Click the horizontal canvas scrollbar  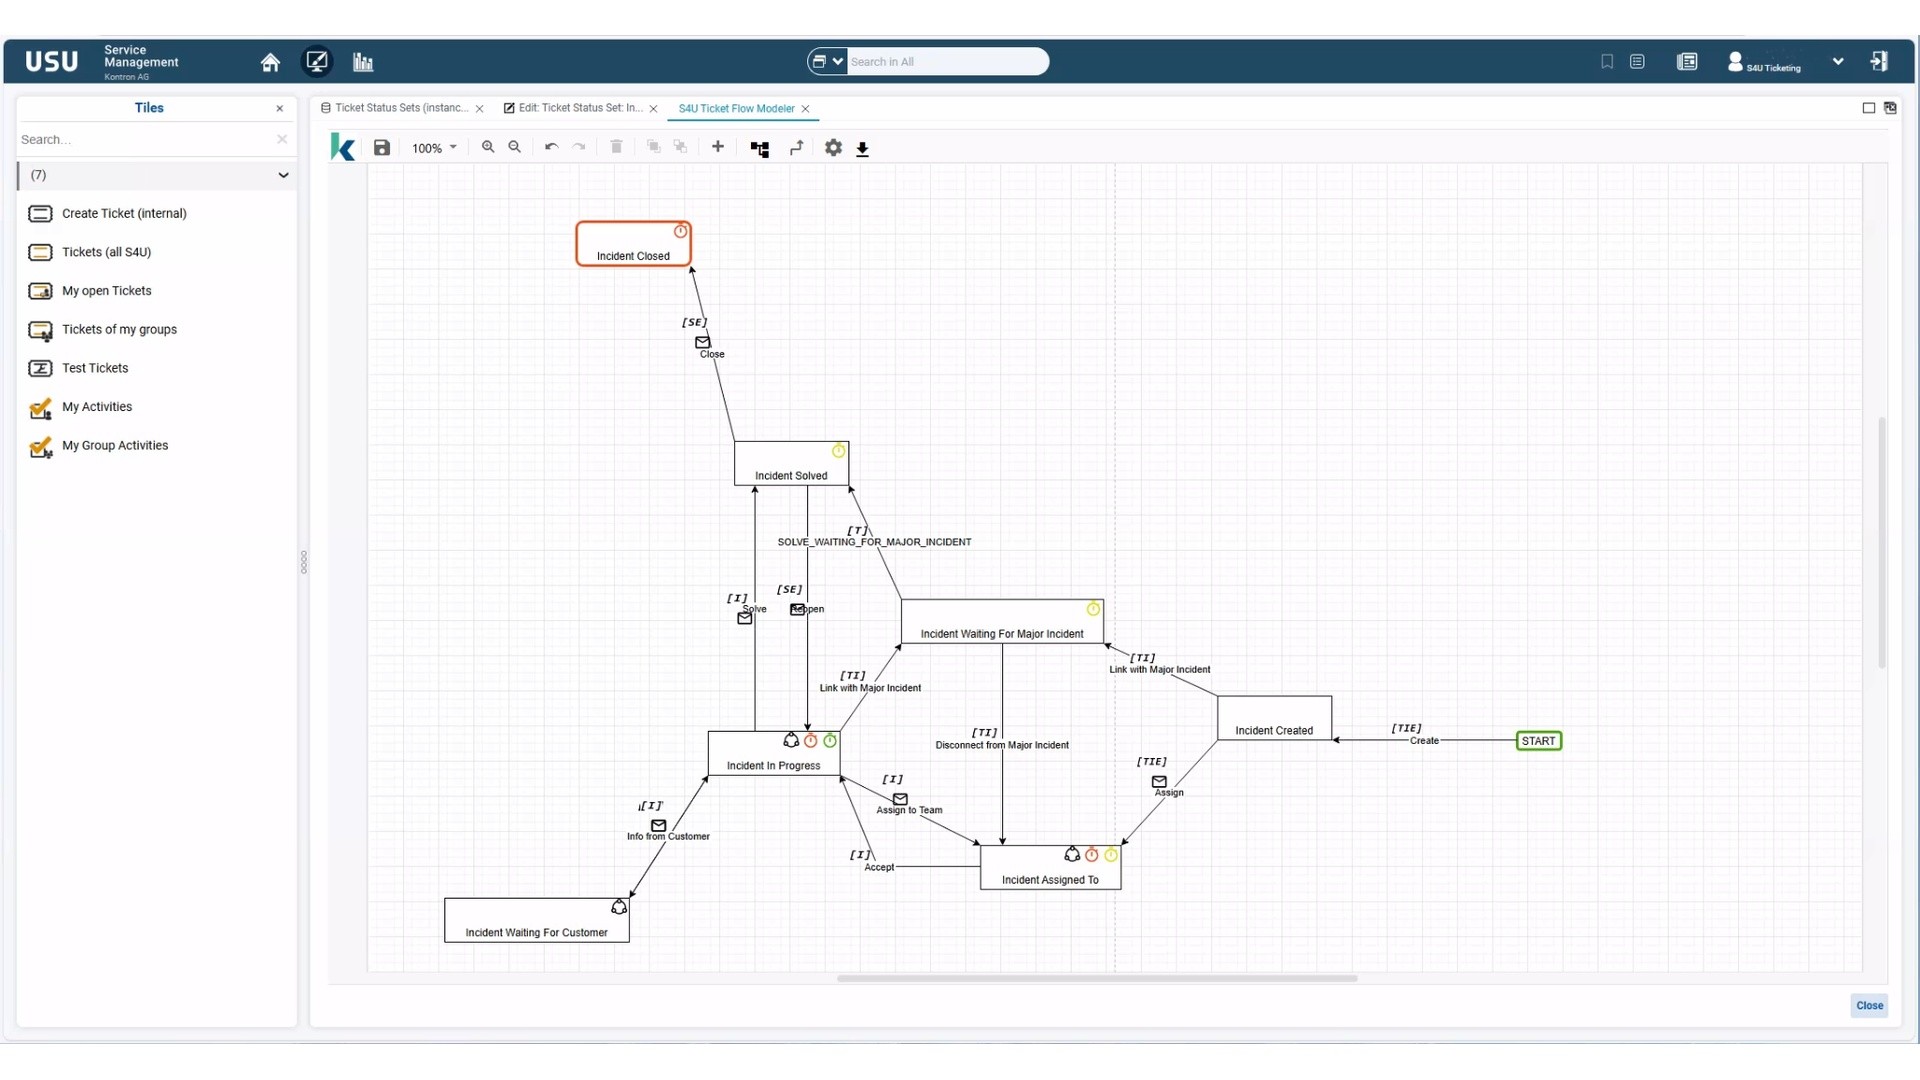click(x=1096, y=978)
